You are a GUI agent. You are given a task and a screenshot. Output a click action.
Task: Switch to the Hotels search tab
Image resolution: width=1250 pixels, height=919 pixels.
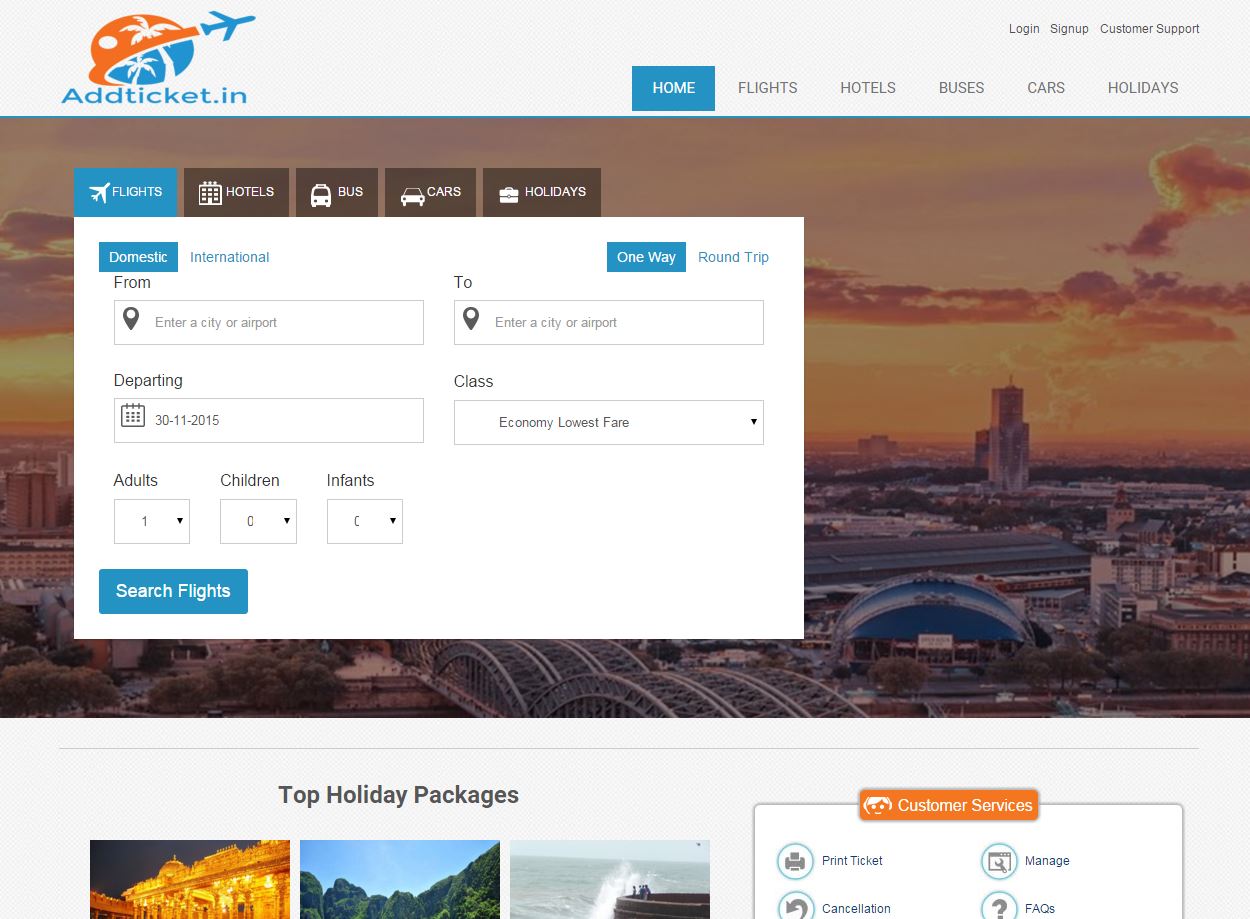236,192
